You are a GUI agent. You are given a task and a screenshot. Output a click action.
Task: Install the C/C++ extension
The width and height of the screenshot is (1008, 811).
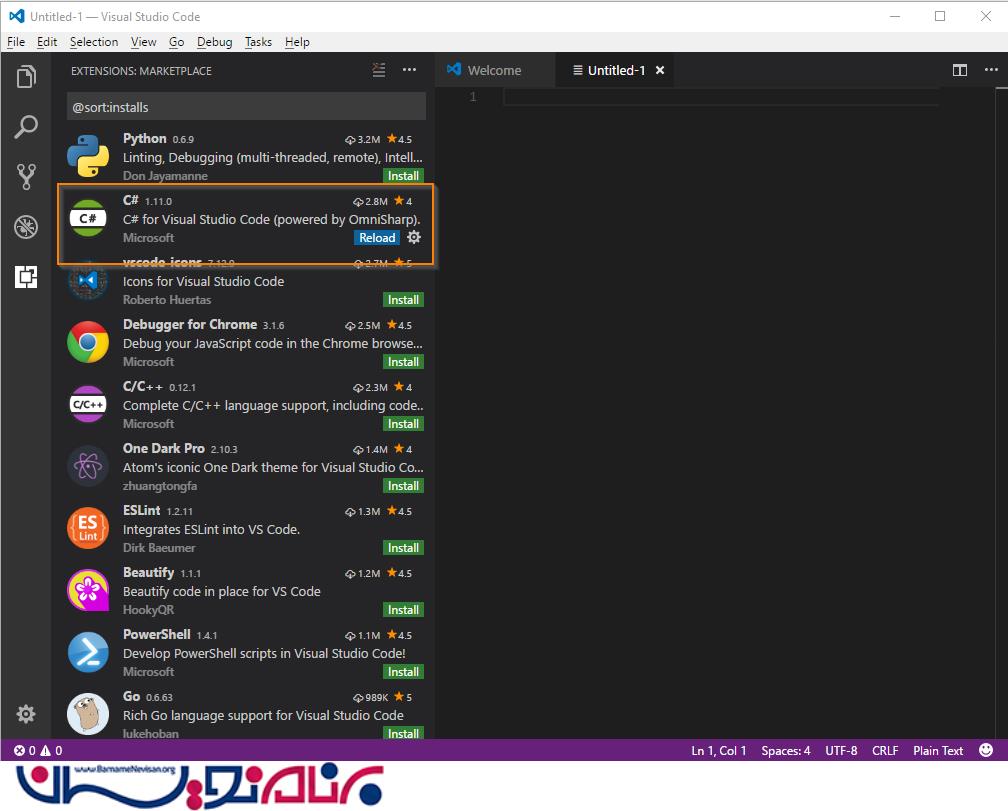[x=403, y=423]
